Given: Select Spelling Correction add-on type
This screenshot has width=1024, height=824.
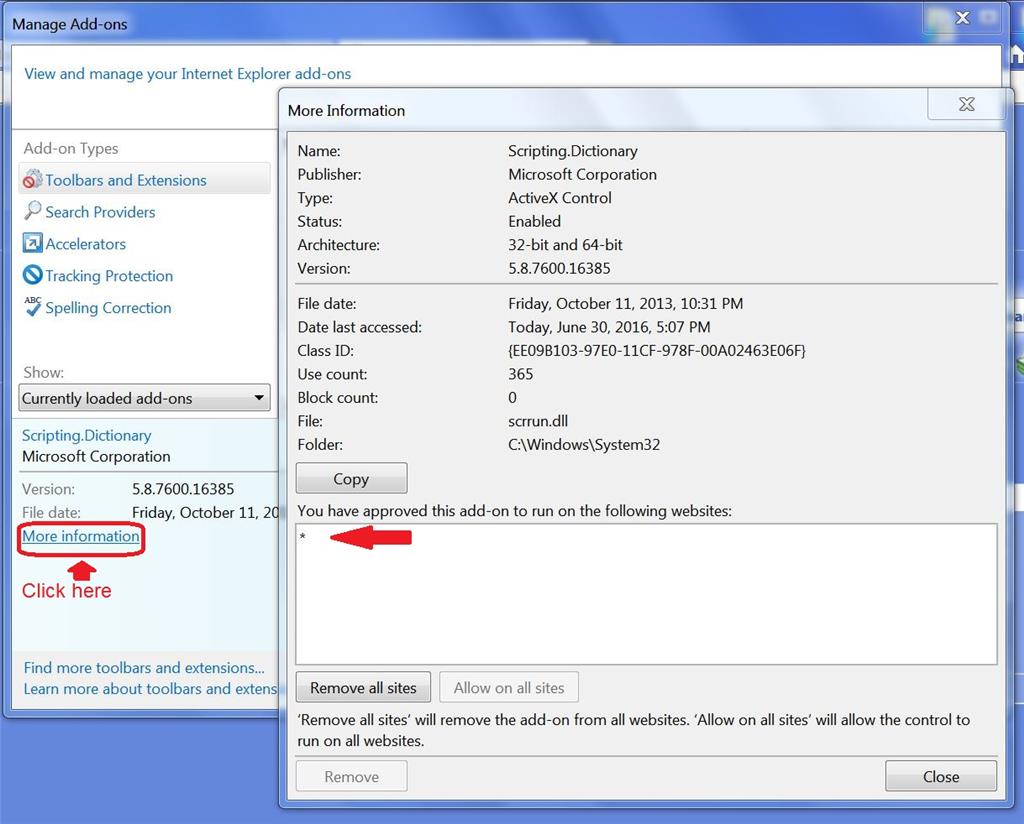Looking at the screenshot, I should click(x=108, y=308).
